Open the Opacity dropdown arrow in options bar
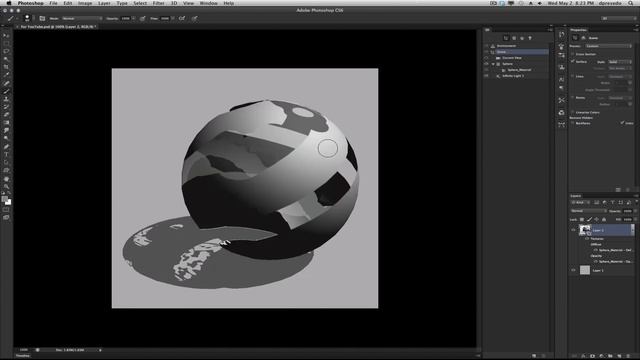The width and height of the screenshot is (640, 360). (x=133, y=18)
